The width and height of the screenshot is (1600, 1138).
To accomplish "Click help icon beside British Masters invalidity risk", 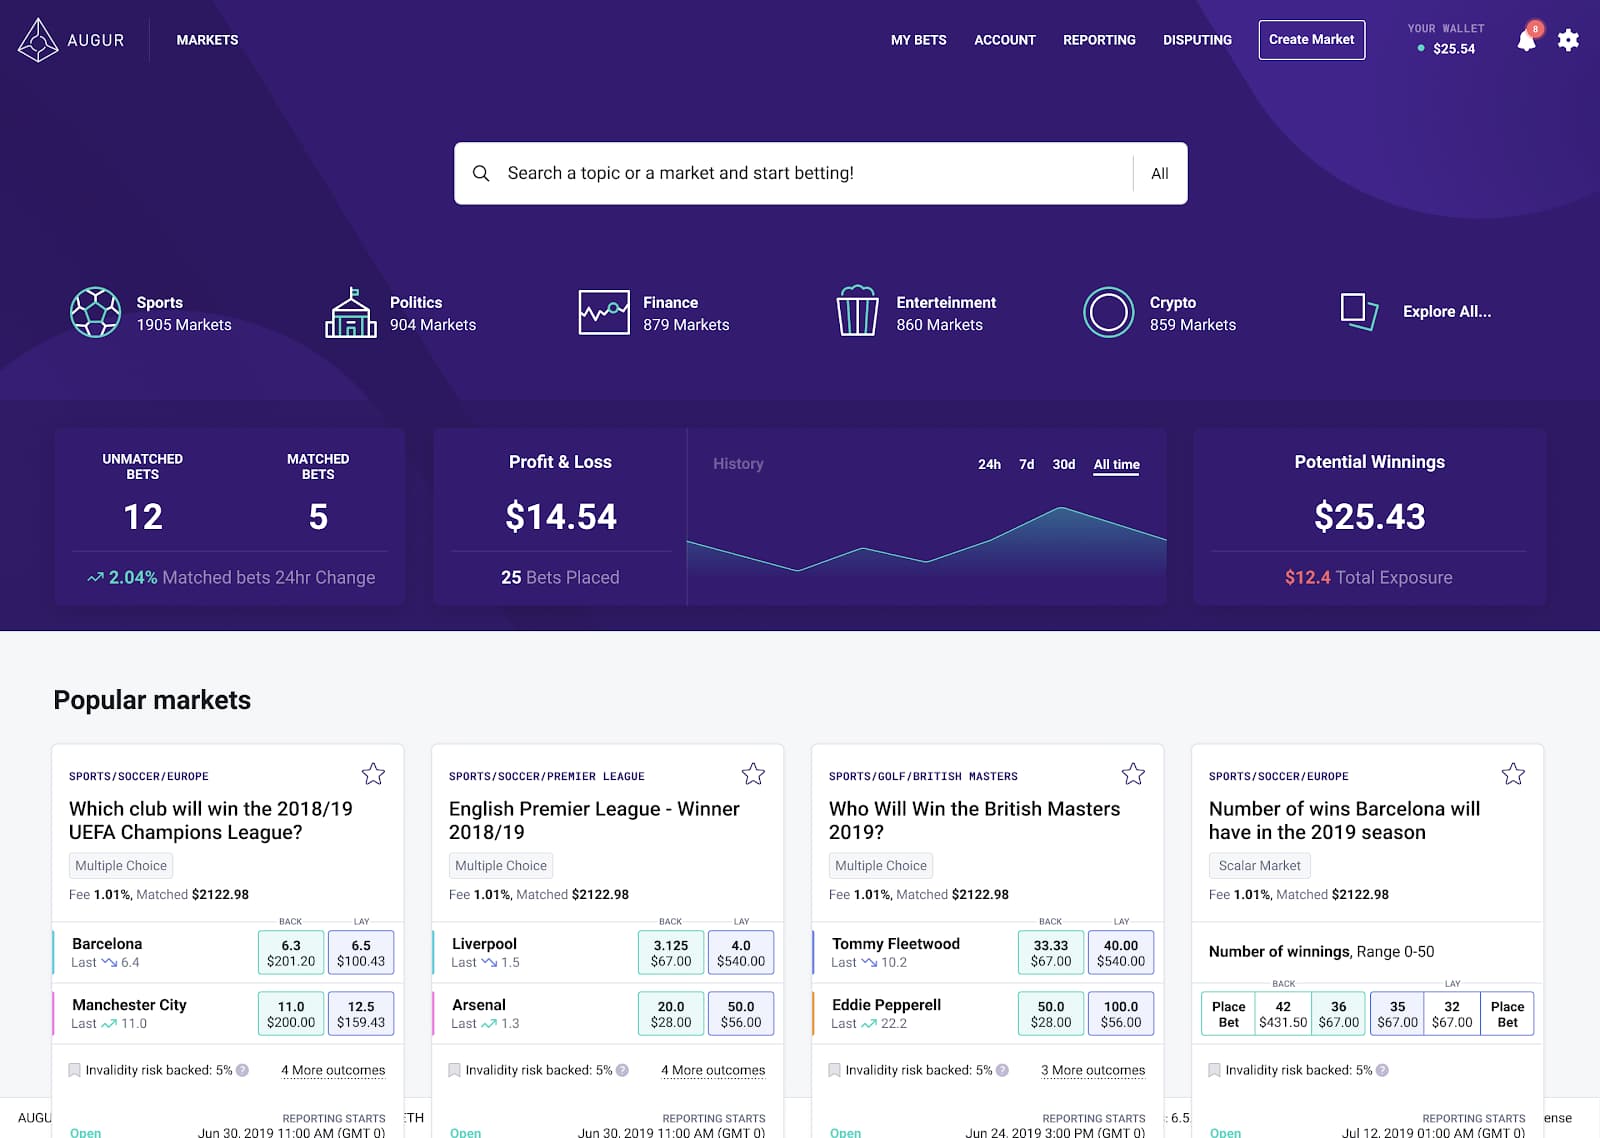I will (1002, 1070).
